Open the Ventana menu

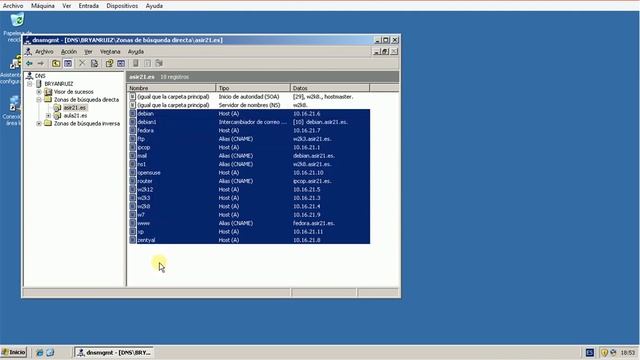click(110, 52)
